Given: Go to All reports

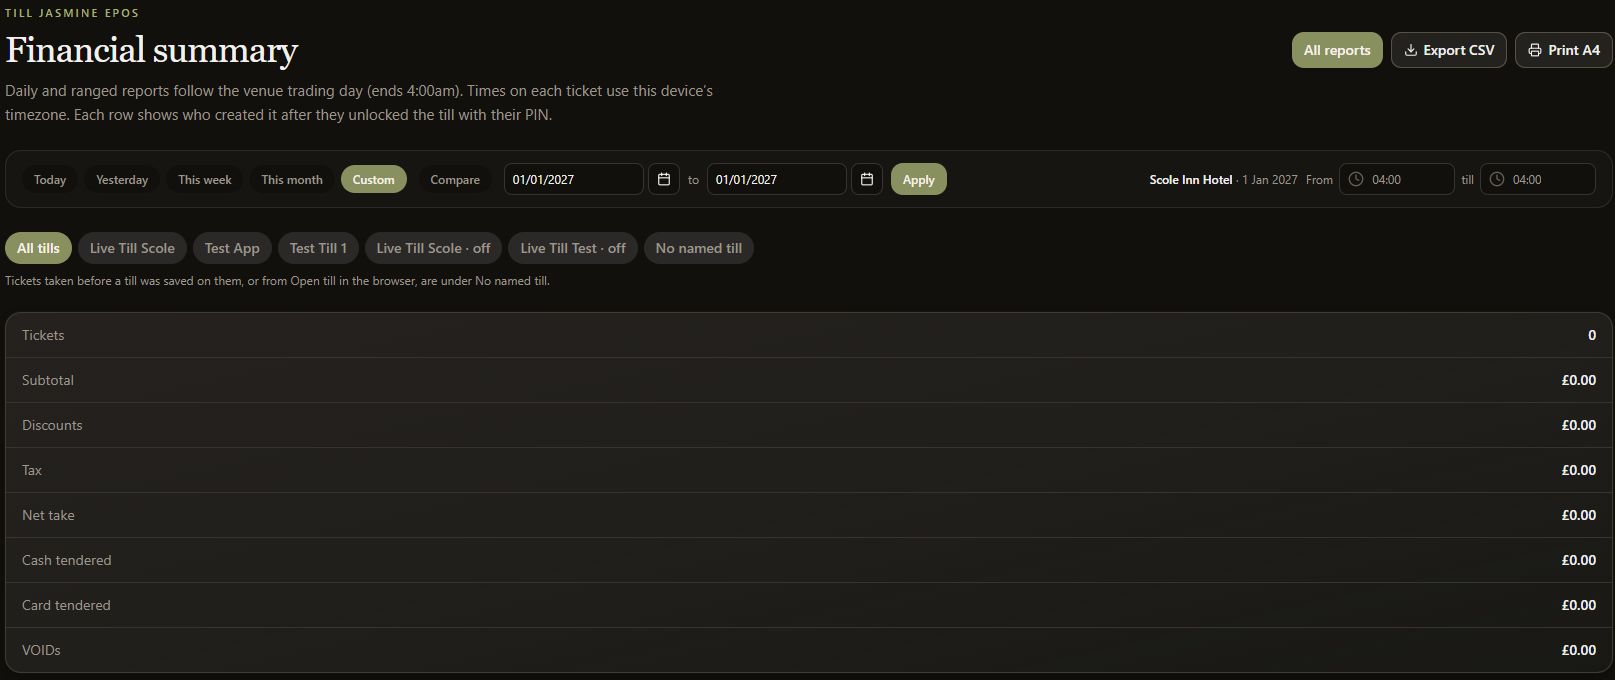Looking at the screenshot, I should pyautogui.click(x=1337, y=50).
